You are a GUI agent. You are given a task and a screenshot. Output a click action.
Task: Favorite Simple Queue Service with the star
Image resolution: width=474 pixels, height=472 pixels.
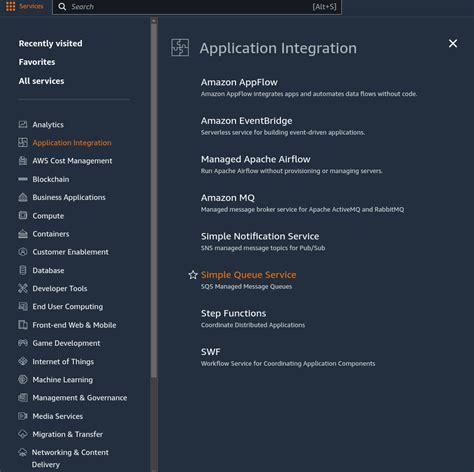click(x=193, y=275)
